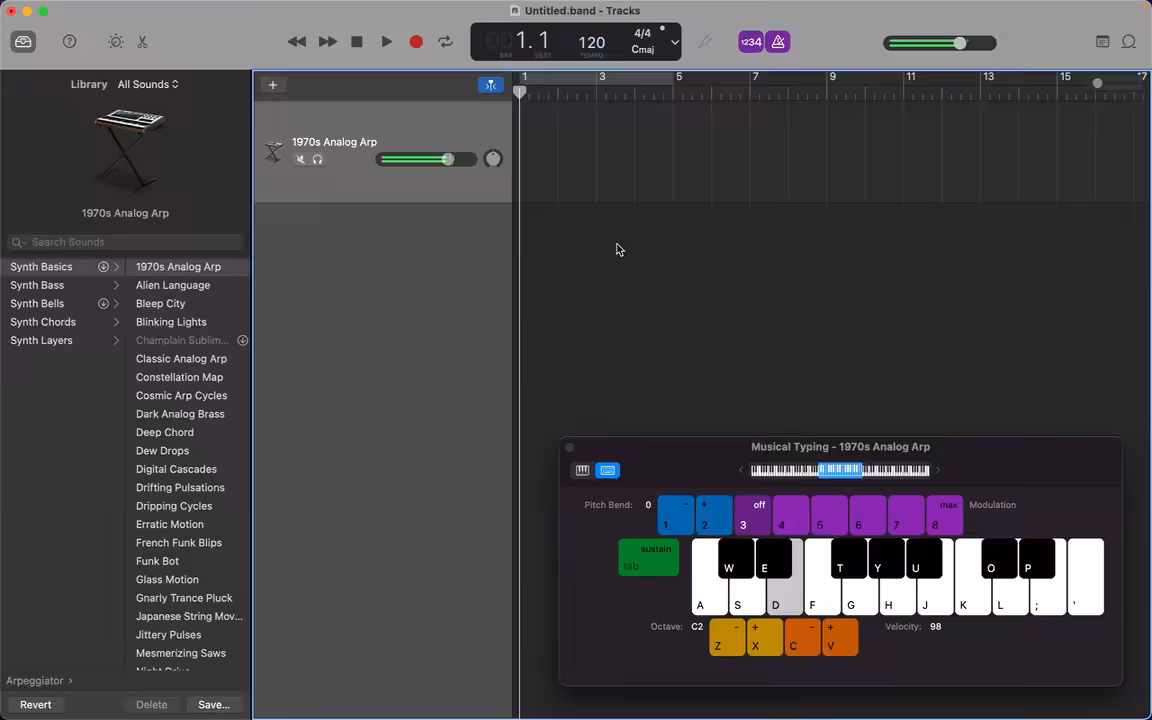Toggle the metronome click
The height and width of the screenshot is (720, 1152).
pyautogui.click(x=778, y=42)
